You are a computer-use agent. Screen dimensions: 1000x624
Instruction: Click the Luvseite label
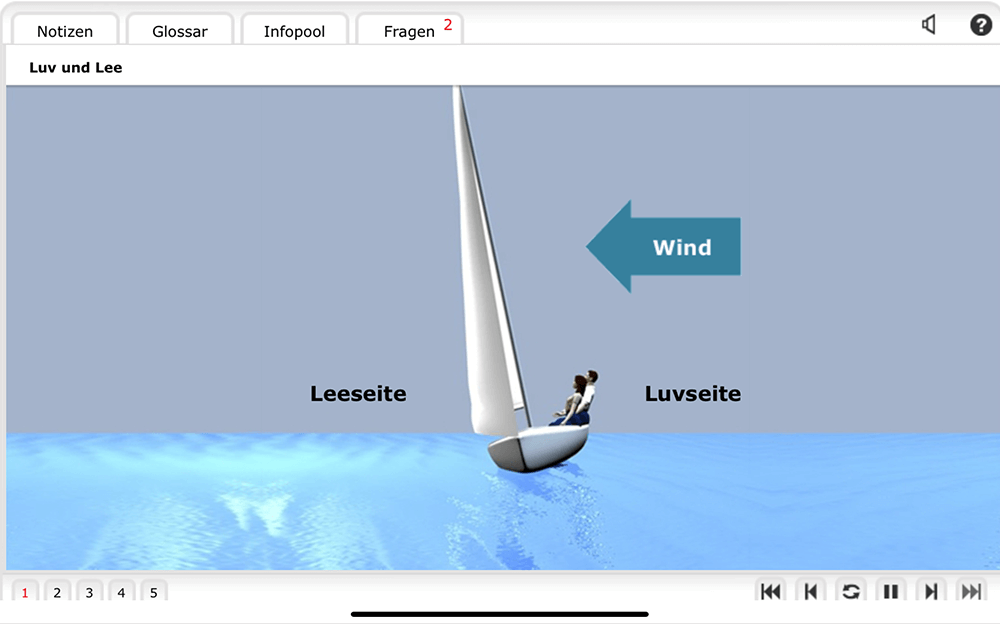[693, 394]
